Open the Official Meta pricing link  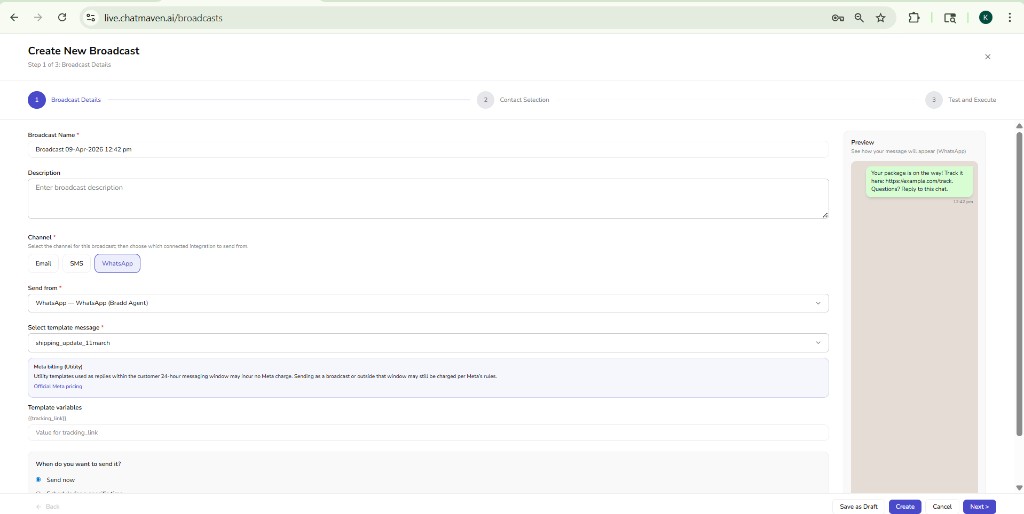tap(58, 387)
